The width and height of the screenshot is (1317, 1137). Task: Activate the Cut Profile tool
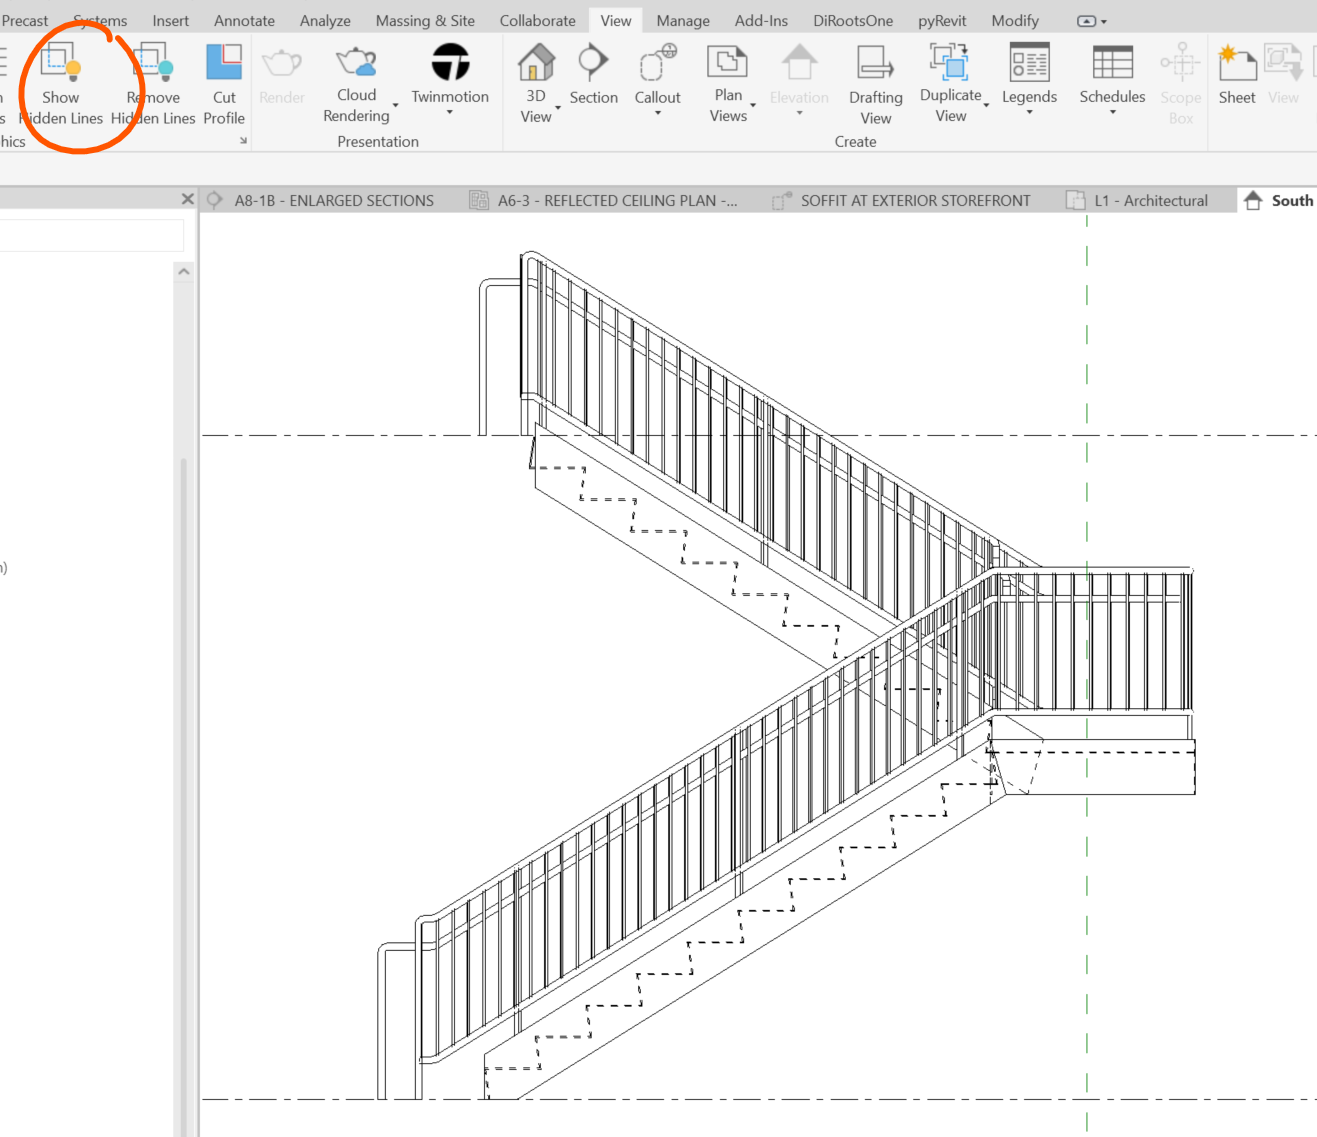223,80
